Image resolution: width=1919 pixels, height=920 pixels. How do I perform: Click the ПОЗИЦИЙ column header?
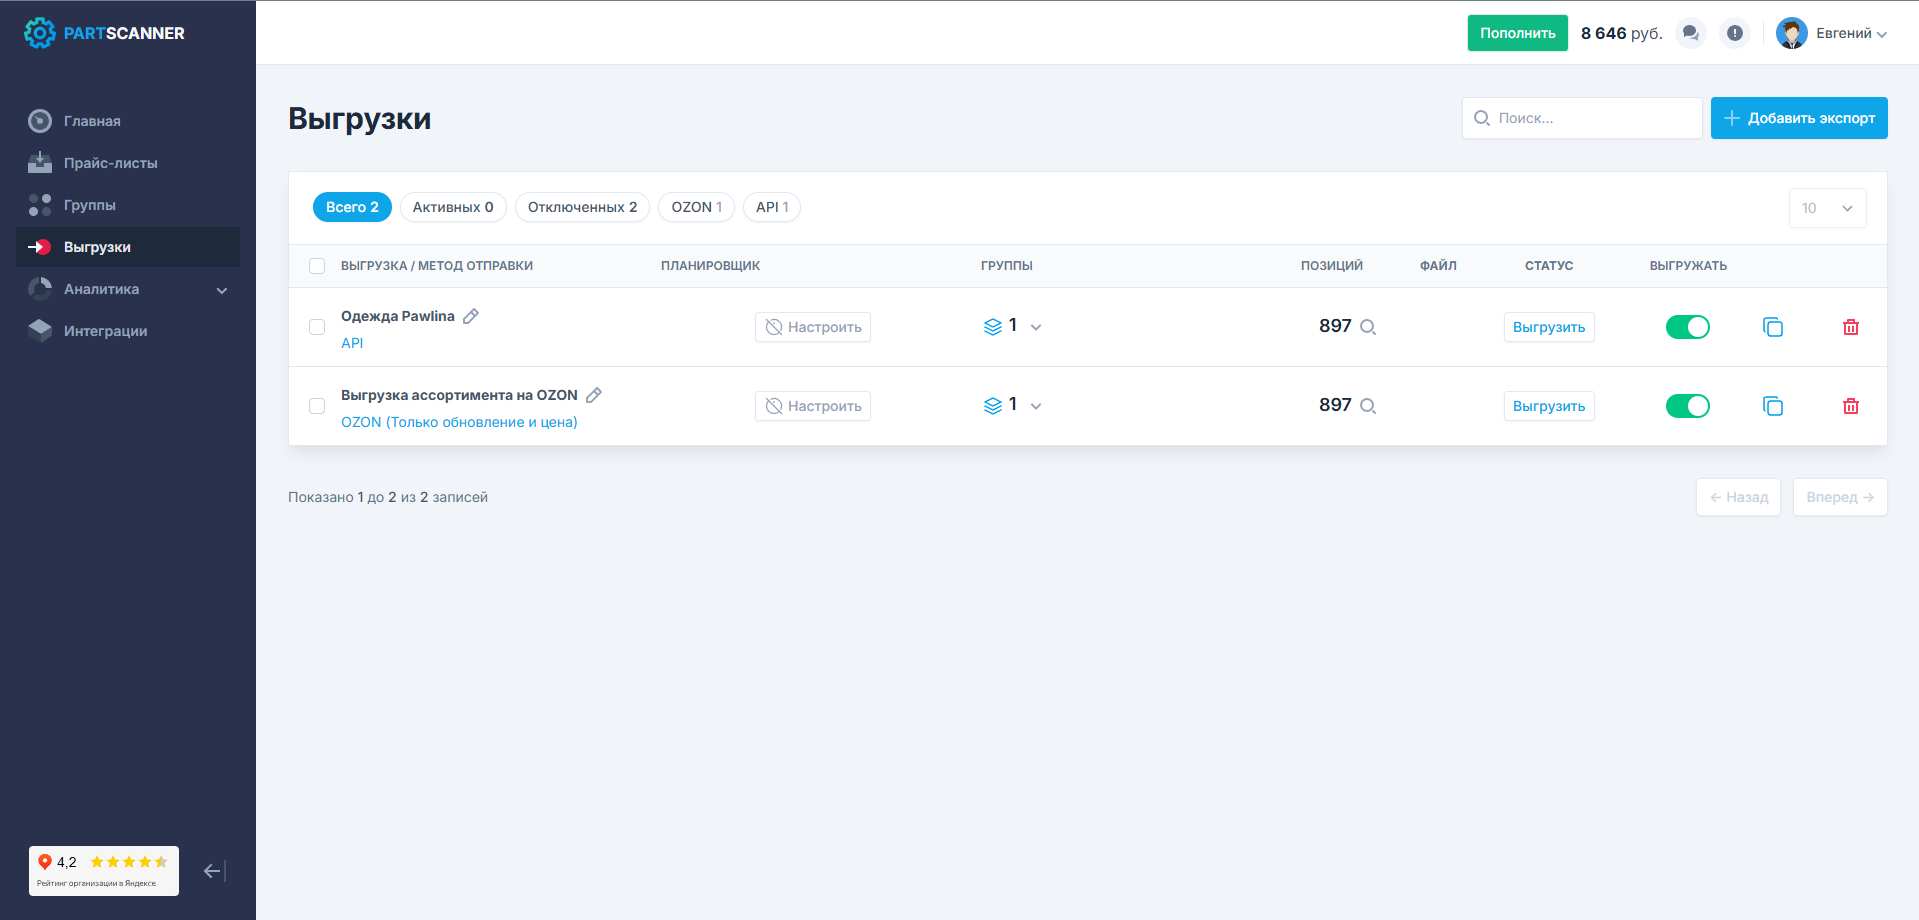coord(1331,266)
